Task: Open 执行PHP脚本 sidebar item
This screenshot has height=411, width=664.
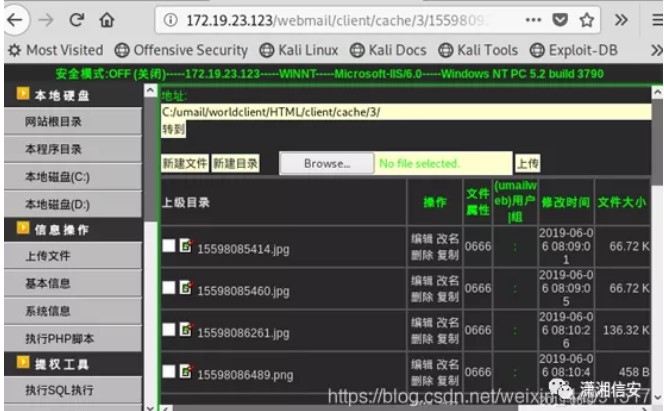Action: (x=73, y=339)
